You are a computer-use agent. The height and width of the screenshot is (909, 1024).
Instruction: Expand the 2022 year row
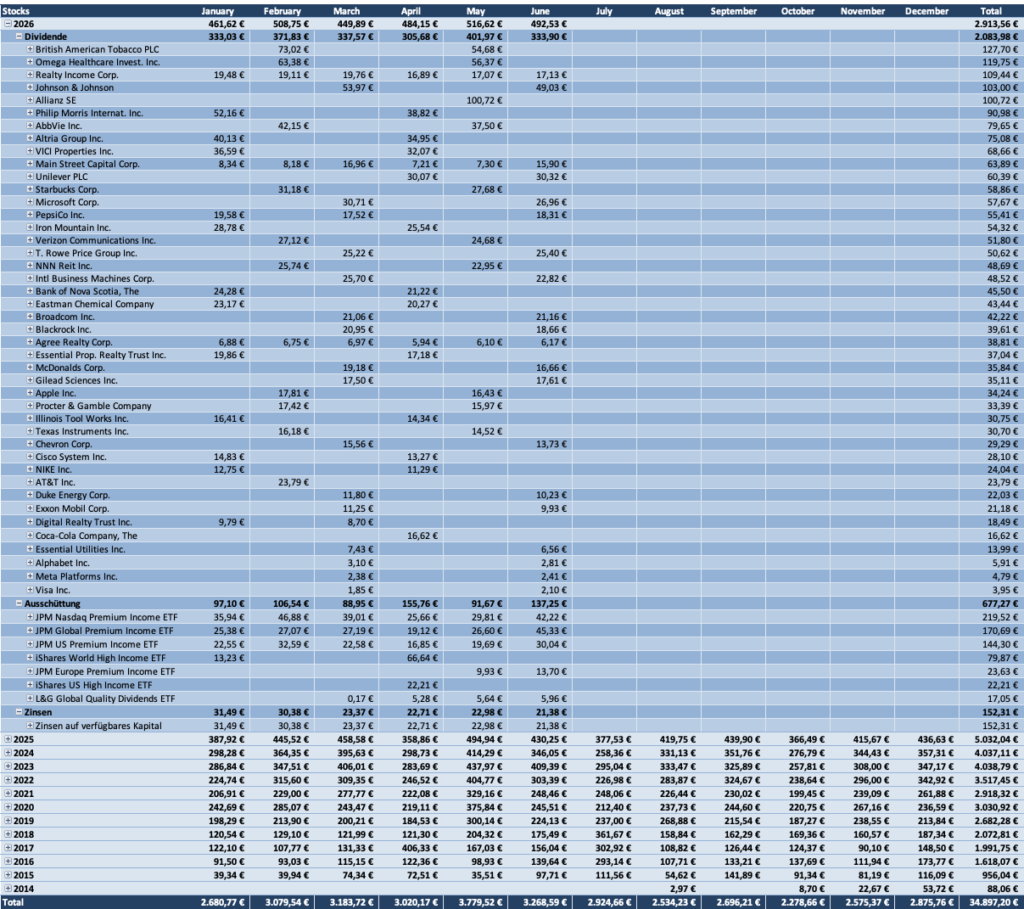pos(8,780)
